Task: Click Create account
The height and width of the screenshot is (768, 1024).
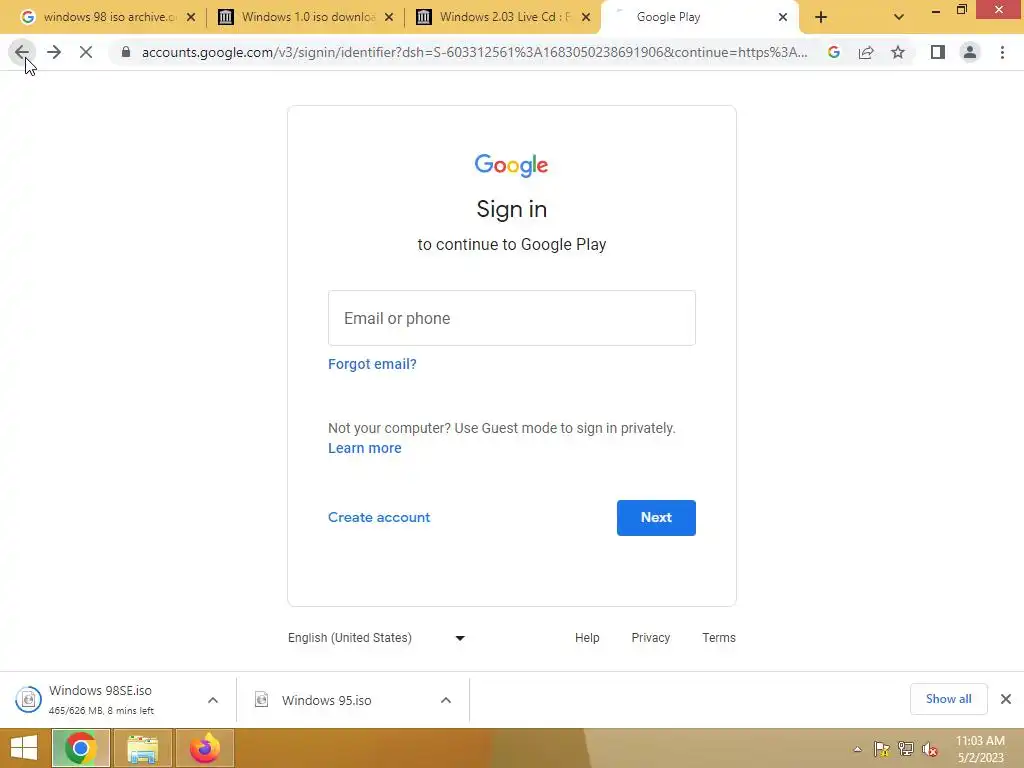Action: (x=379, y=517)
